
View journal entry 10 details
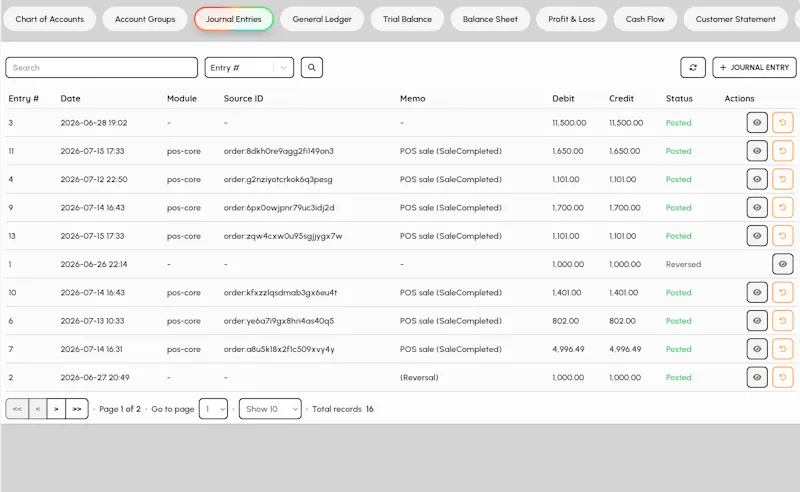[757, 292]
